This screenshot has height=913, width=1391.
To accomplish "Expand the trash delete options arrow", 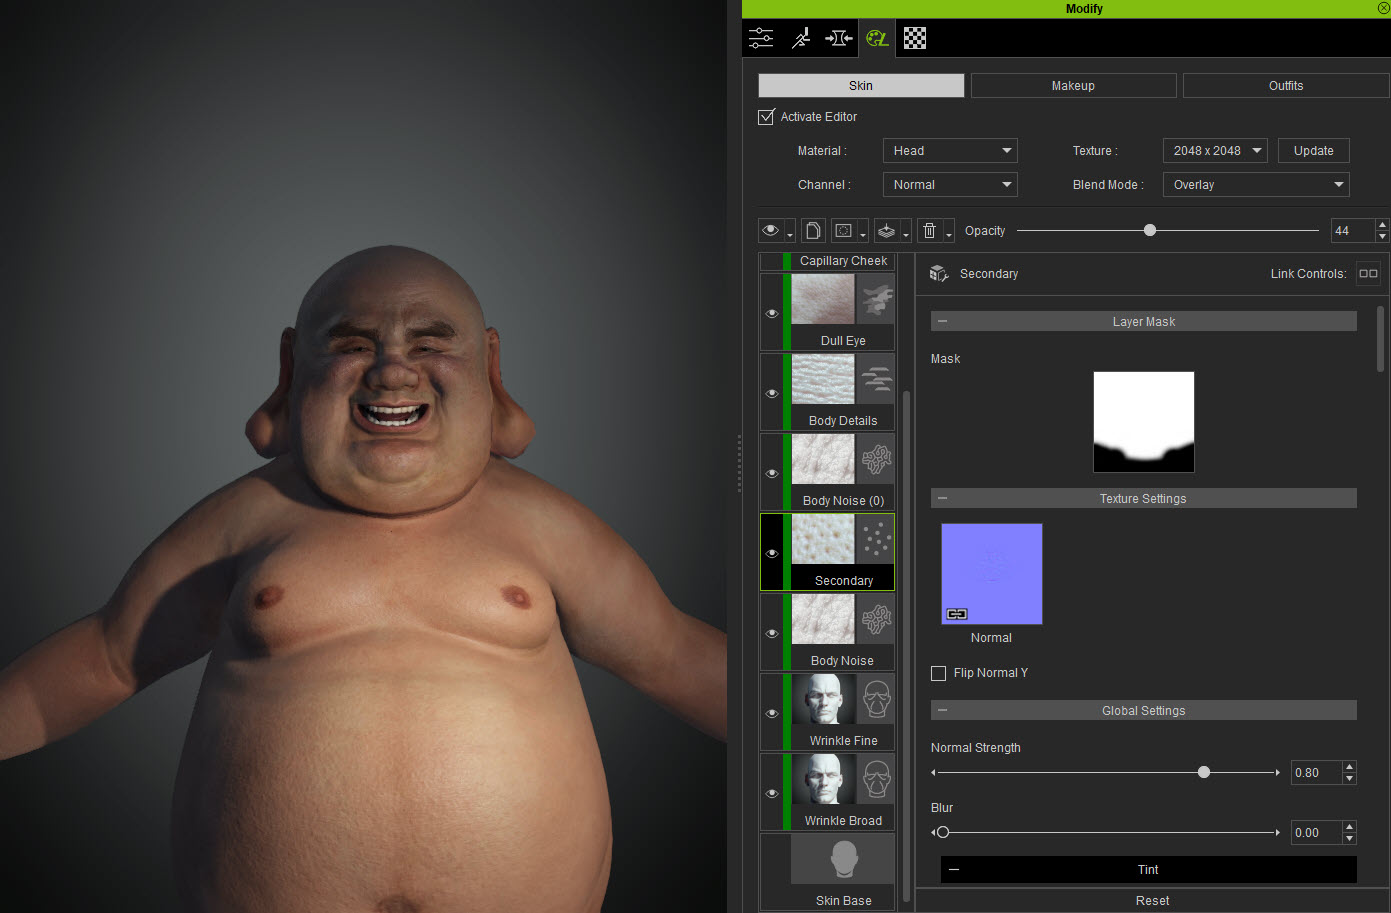I will click(949, 231).
